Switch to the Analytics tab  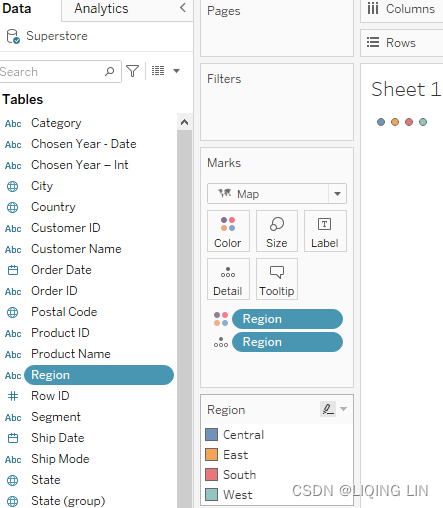pyautogui.click(x=101, y=9)
